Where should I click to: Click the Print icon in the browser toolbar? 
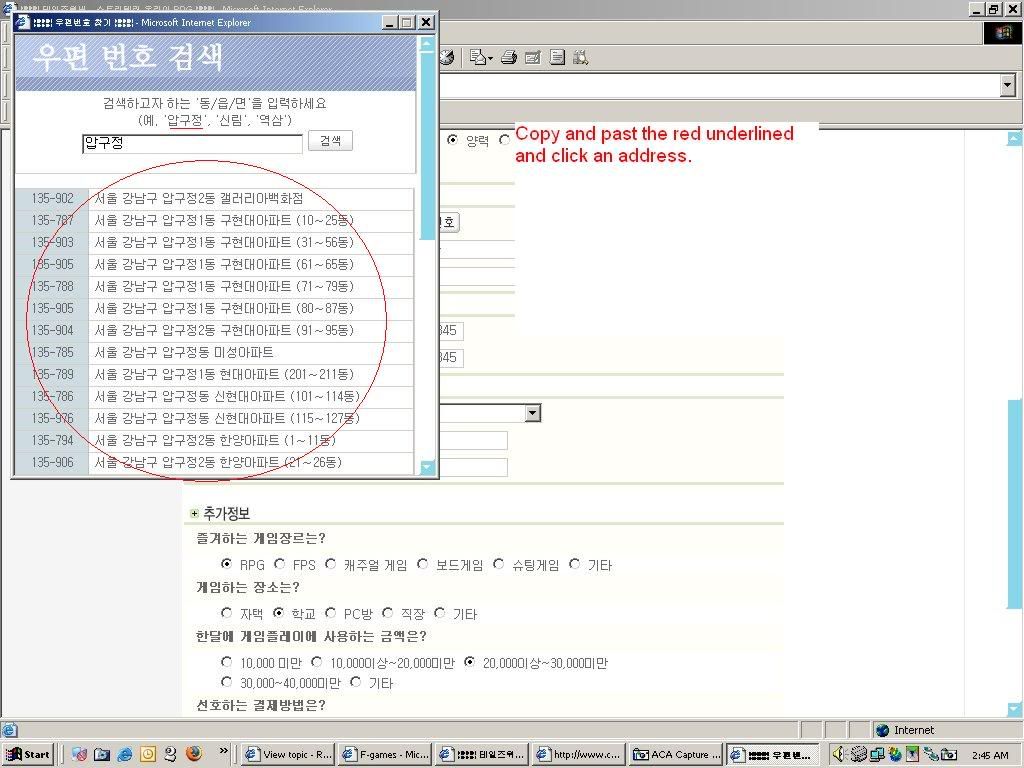pos(508,58)
